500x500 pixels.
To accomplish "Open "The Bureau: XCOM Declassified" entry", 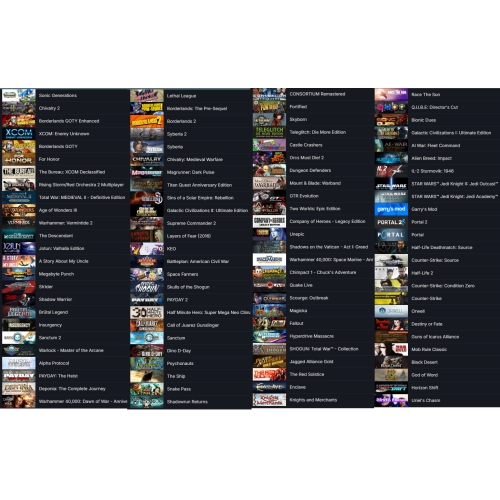I will (72, 172).
